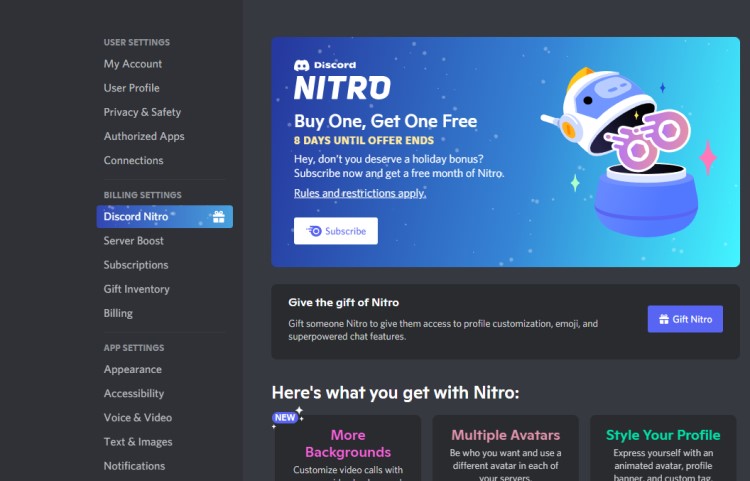Open Privacy & Safety settings
Image resolution: width=750 pixels, height=481 pixels.
click(142, 112)
